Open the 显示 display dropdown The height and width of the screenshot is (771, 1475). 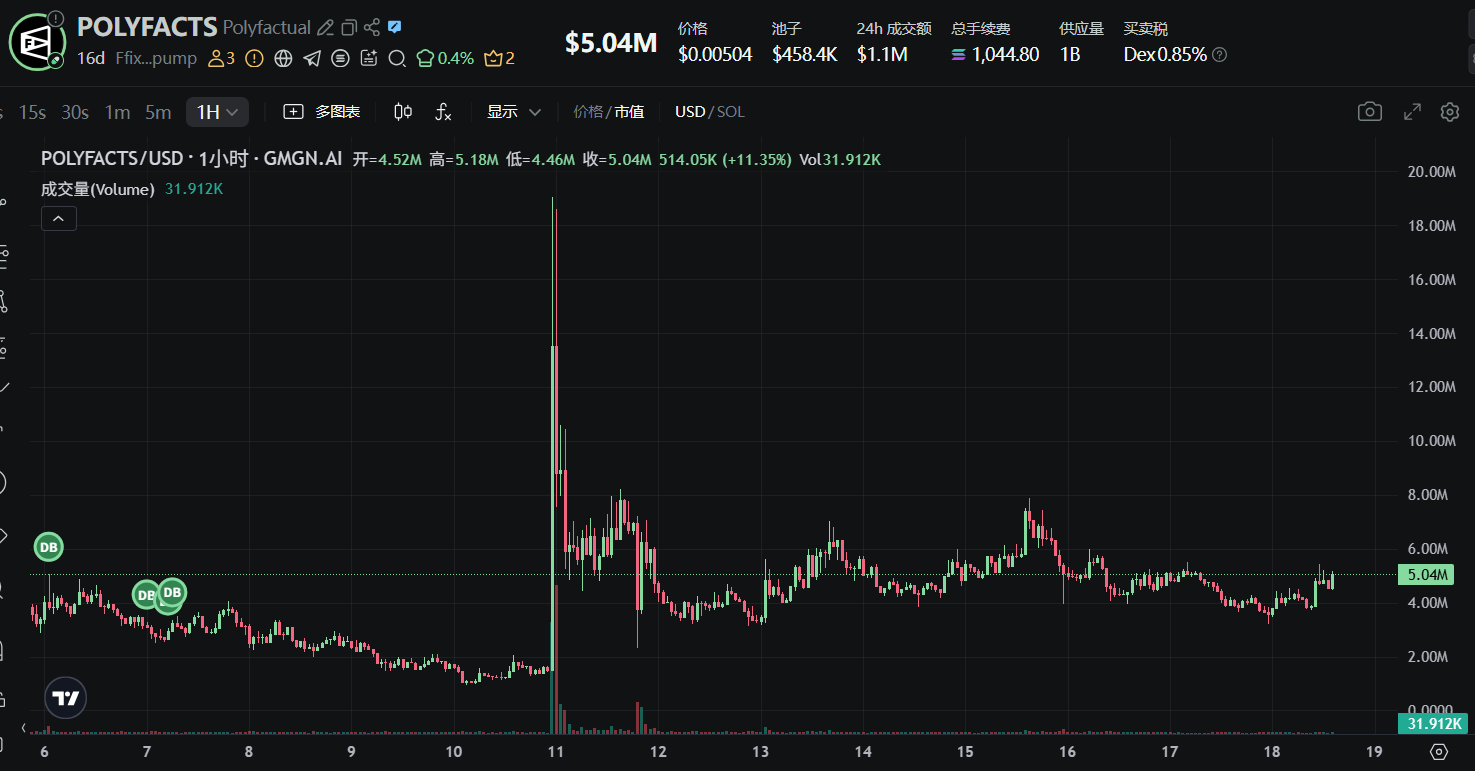tap(513, 112)
